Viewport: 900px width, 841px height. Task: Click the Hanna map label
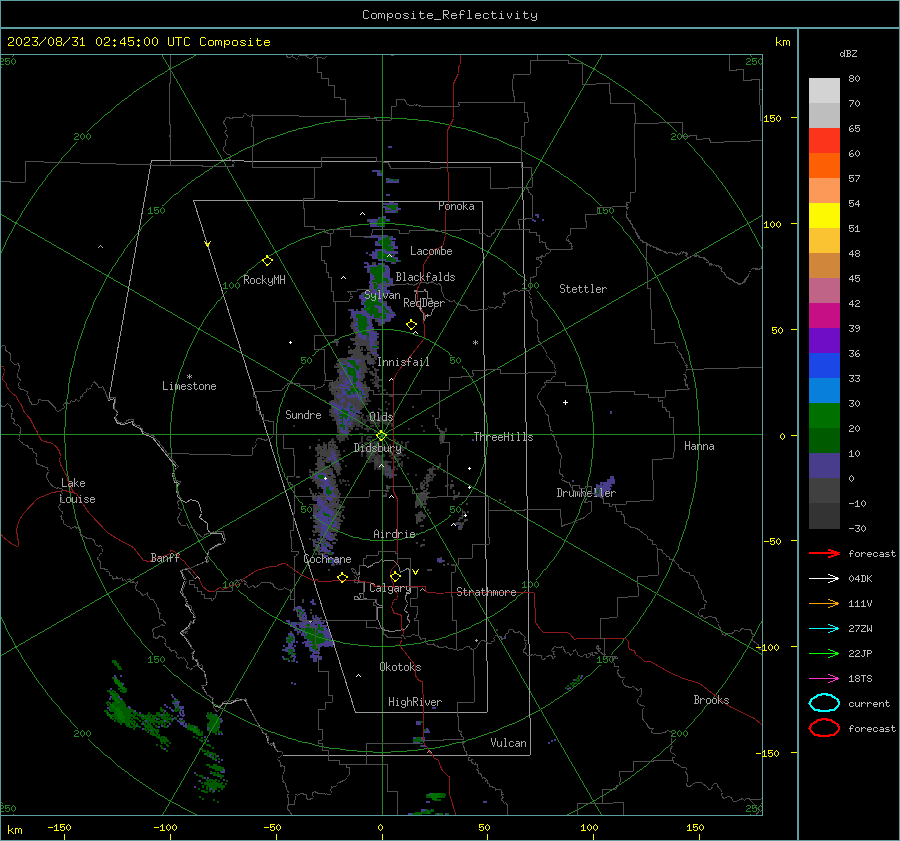(699, 446)
